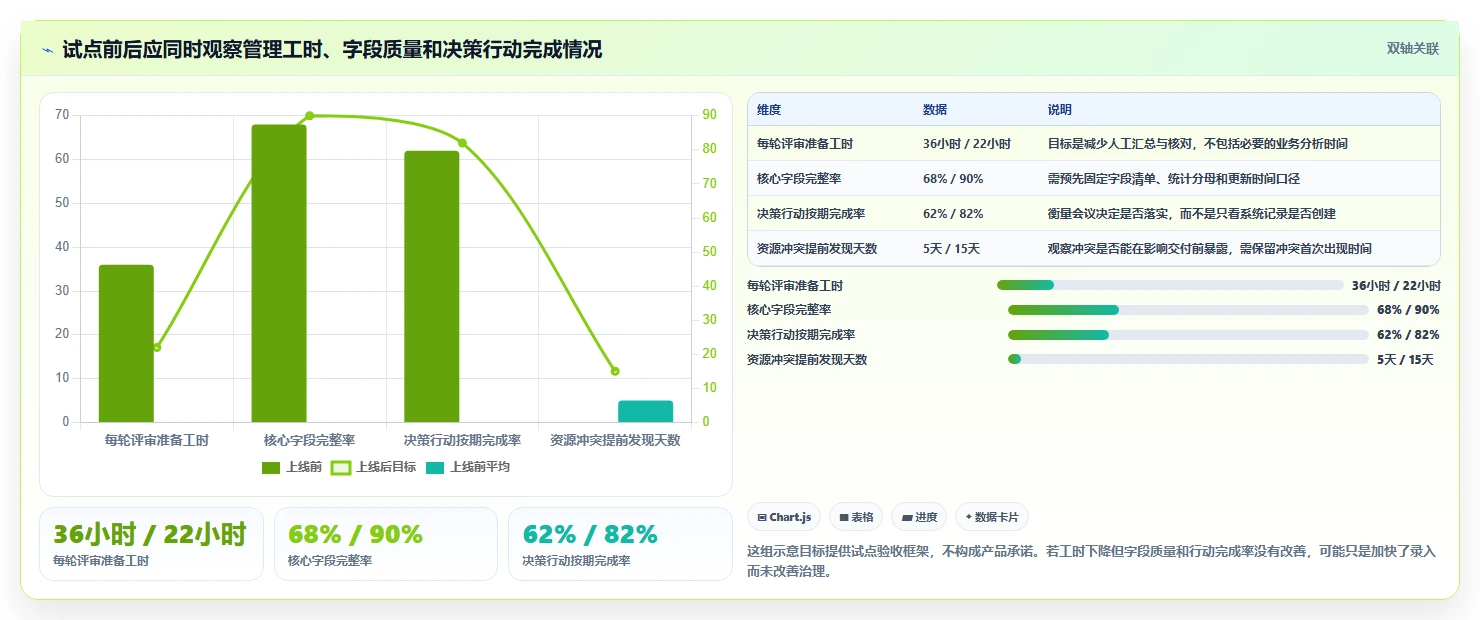Click the 决策行动按期完成率 progress bar

point(1188,335)
